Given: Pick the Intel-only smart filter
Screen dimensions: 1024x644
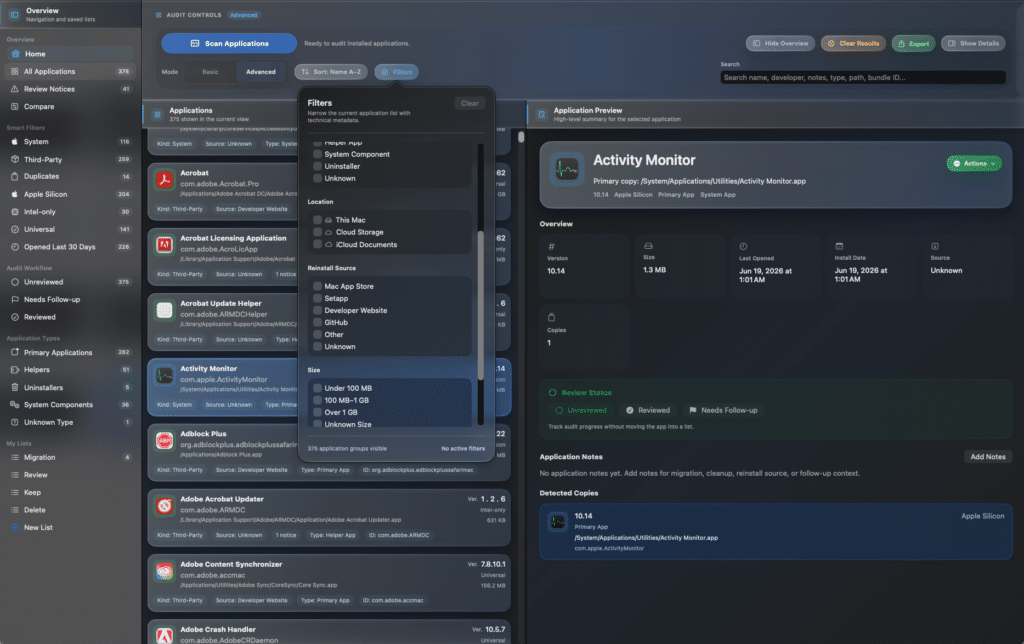Looking at the screenshot, I should click(70, 212).
